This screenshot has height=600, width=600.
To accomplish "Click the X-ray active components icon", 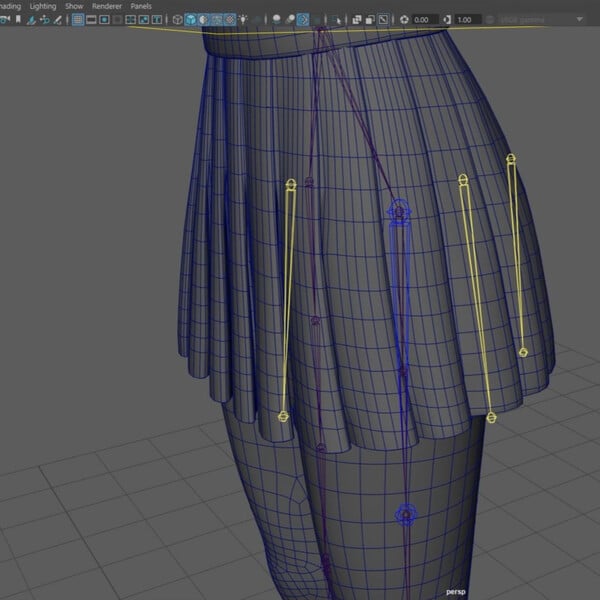I will (x=370, y=20).
